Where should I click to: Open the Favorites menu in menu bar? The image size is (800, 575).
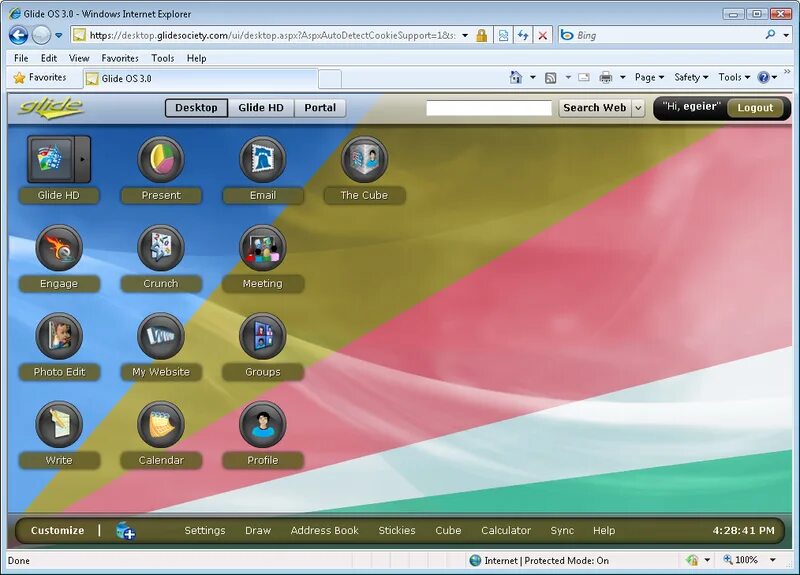tap(120, 58)
